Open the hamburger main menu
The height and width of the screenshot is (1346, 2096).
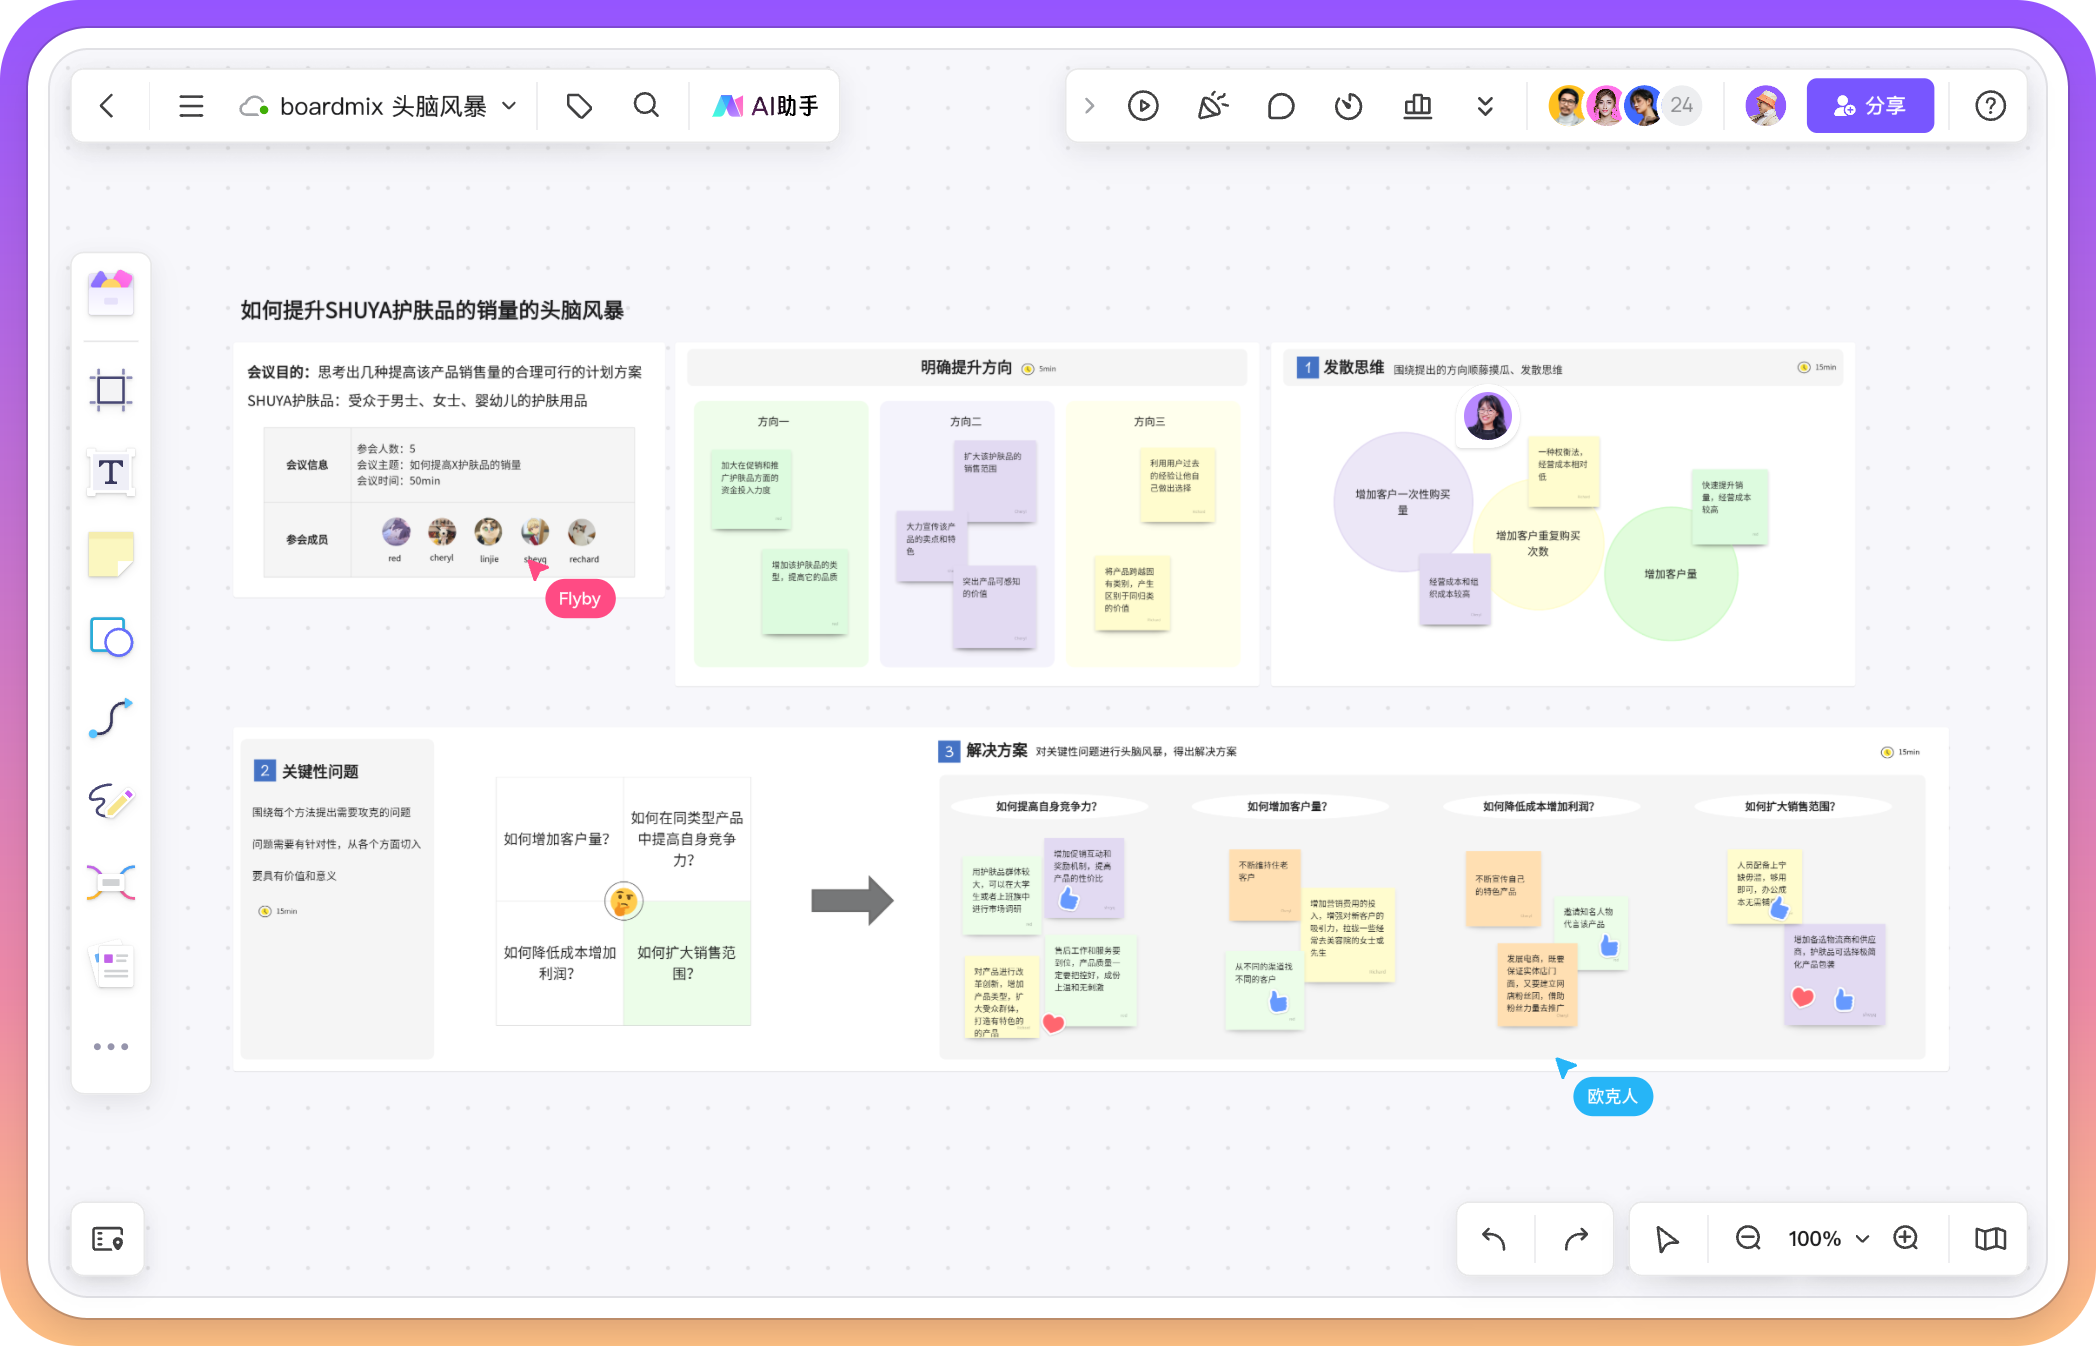coord(191,105)
